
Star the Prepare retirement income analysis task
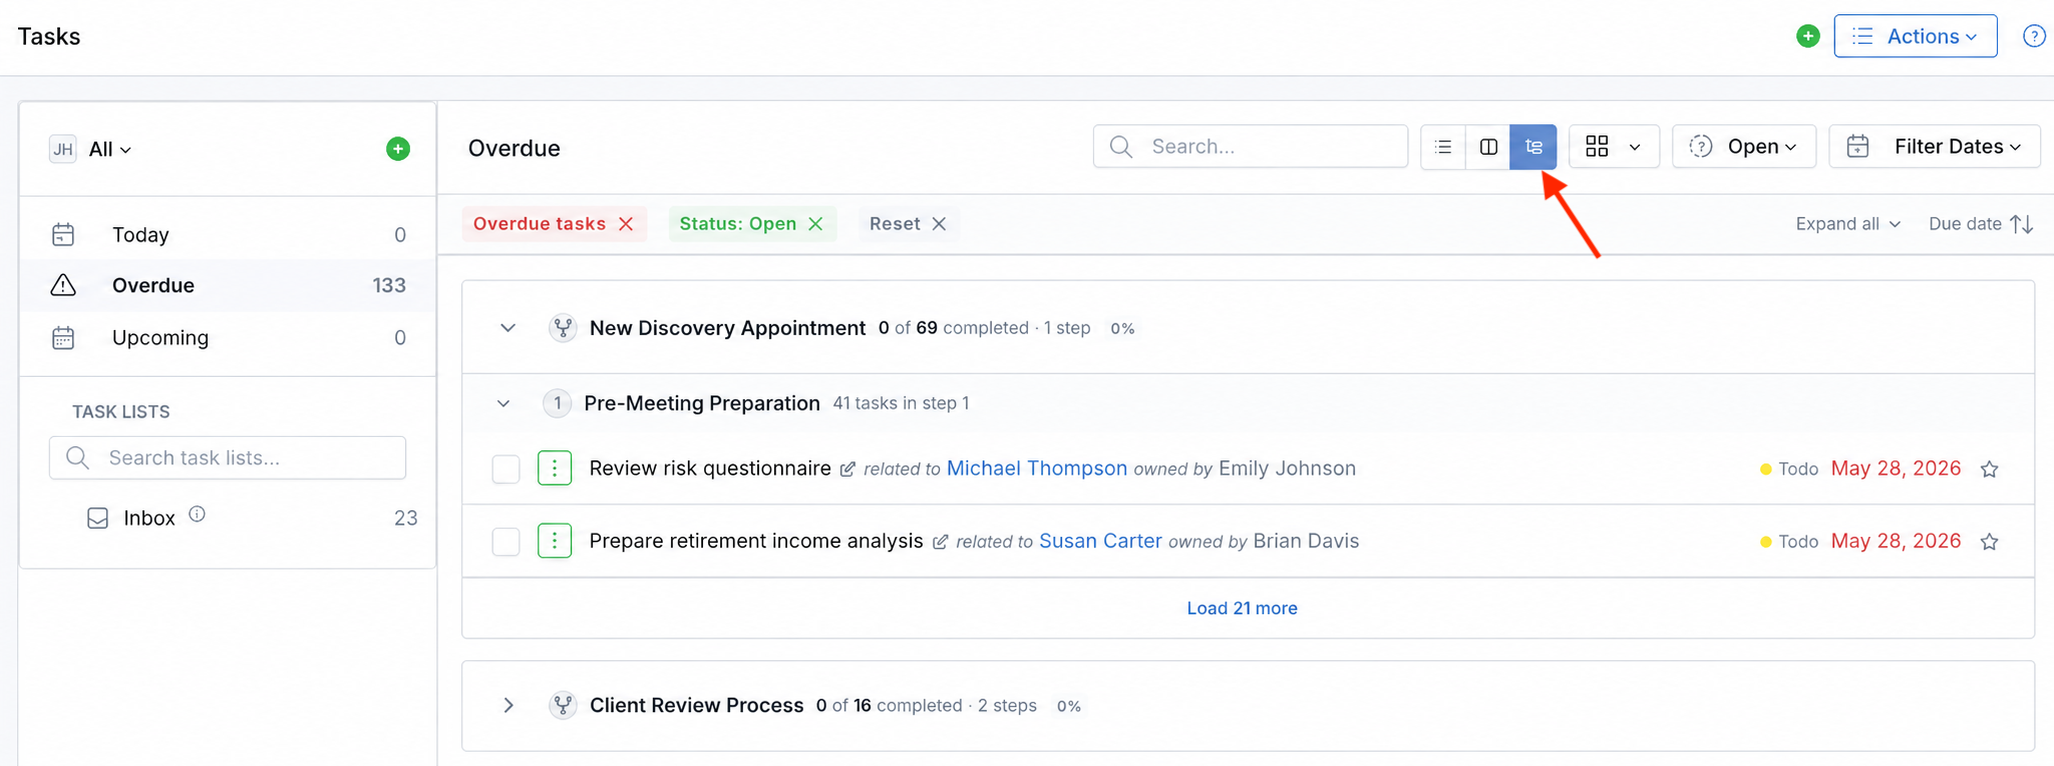click(1990, 541)
